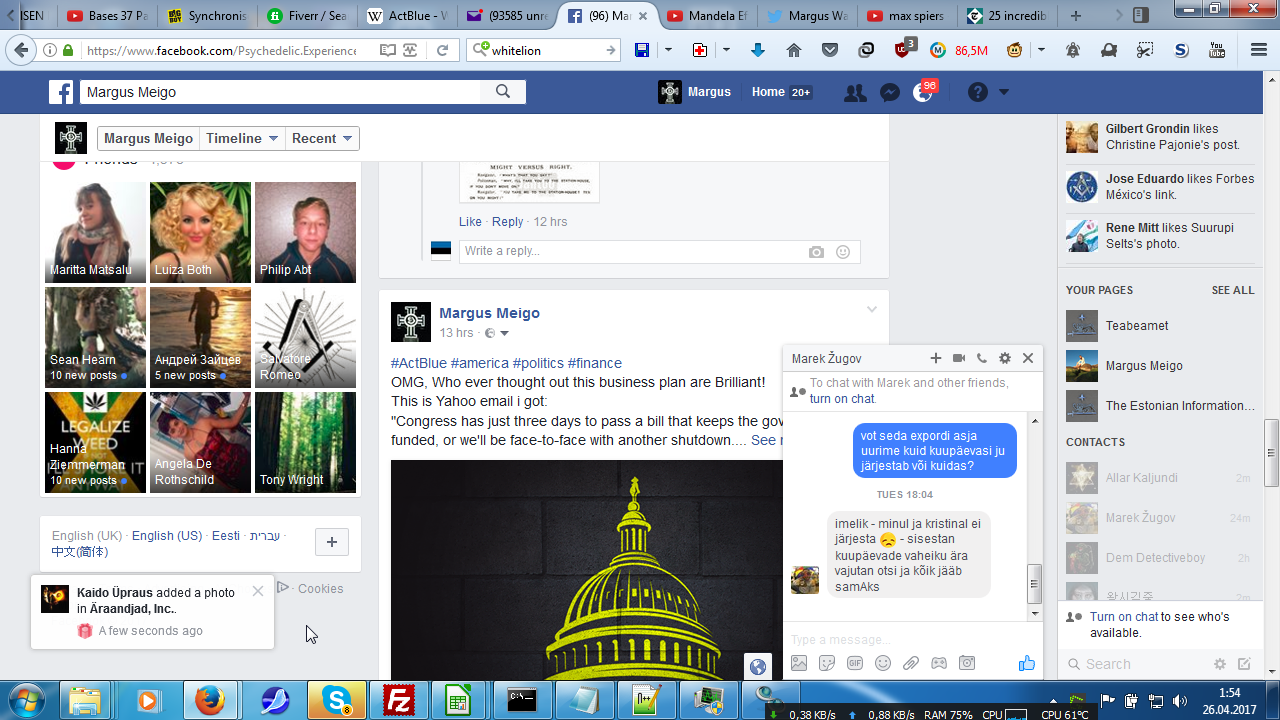1280x720 pixels.
Task: Switch to the max spiers YouTube tab
Action: click(906, 16)
